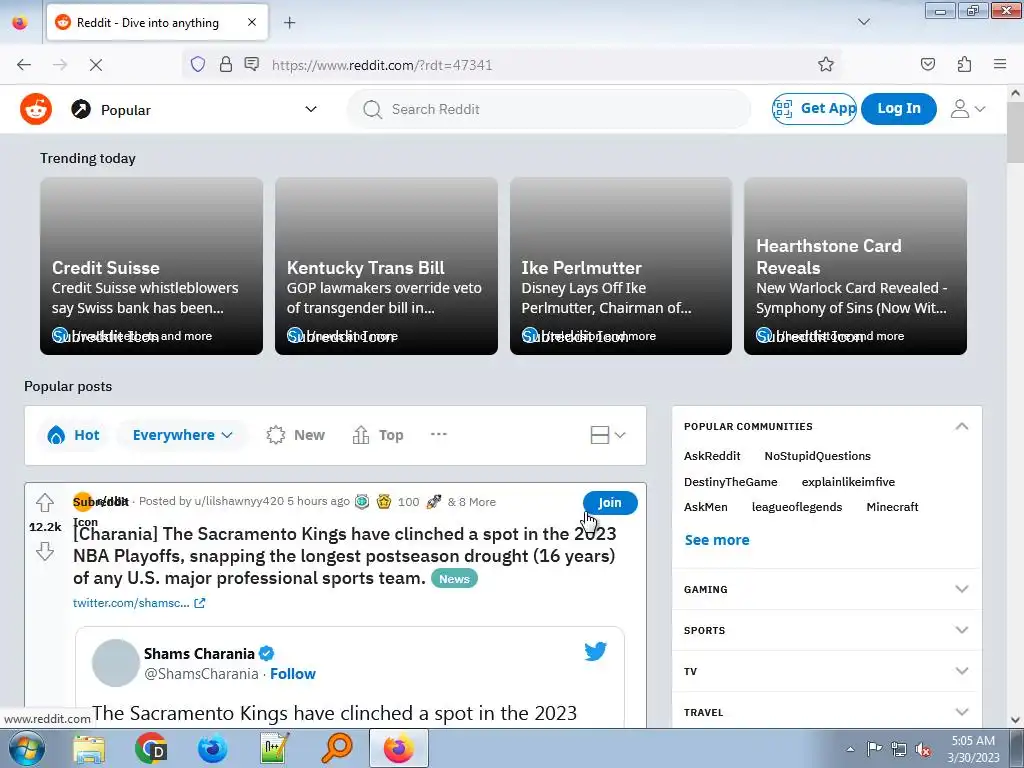Viewport: 1024px width, 768px height.
Task: Join the subreddit of the Kings post
Action: (610, 502)
